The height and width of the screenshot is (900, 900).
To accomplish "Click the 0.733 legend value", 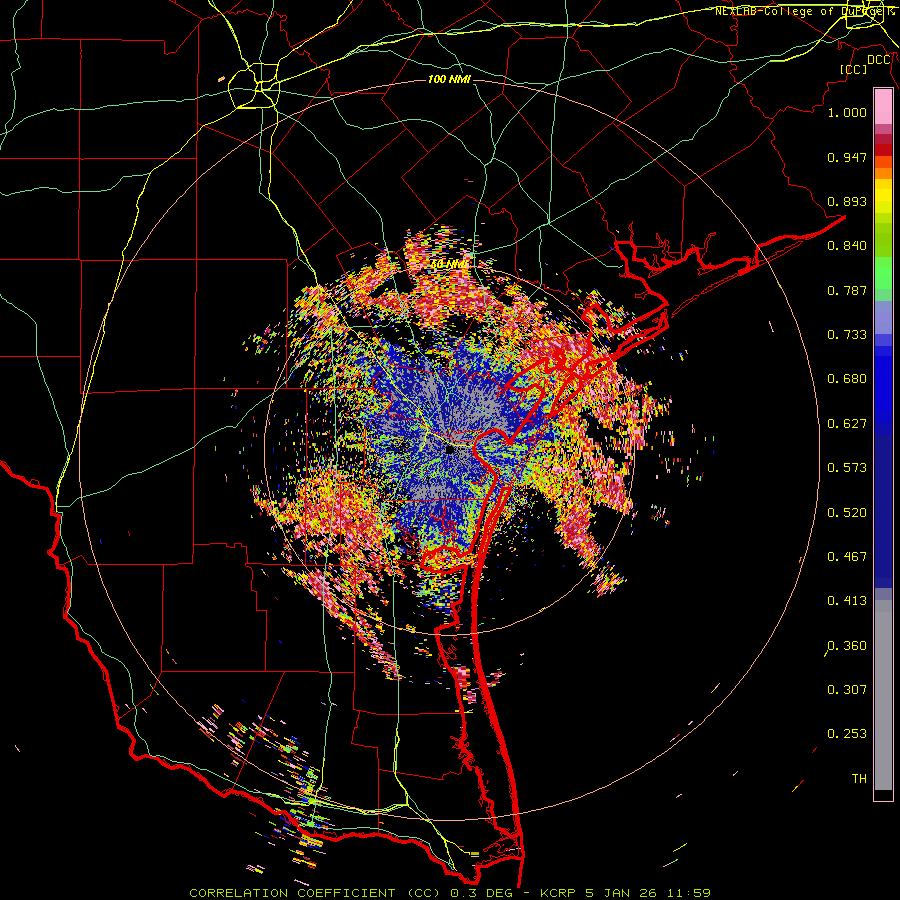I will [847, 335].
